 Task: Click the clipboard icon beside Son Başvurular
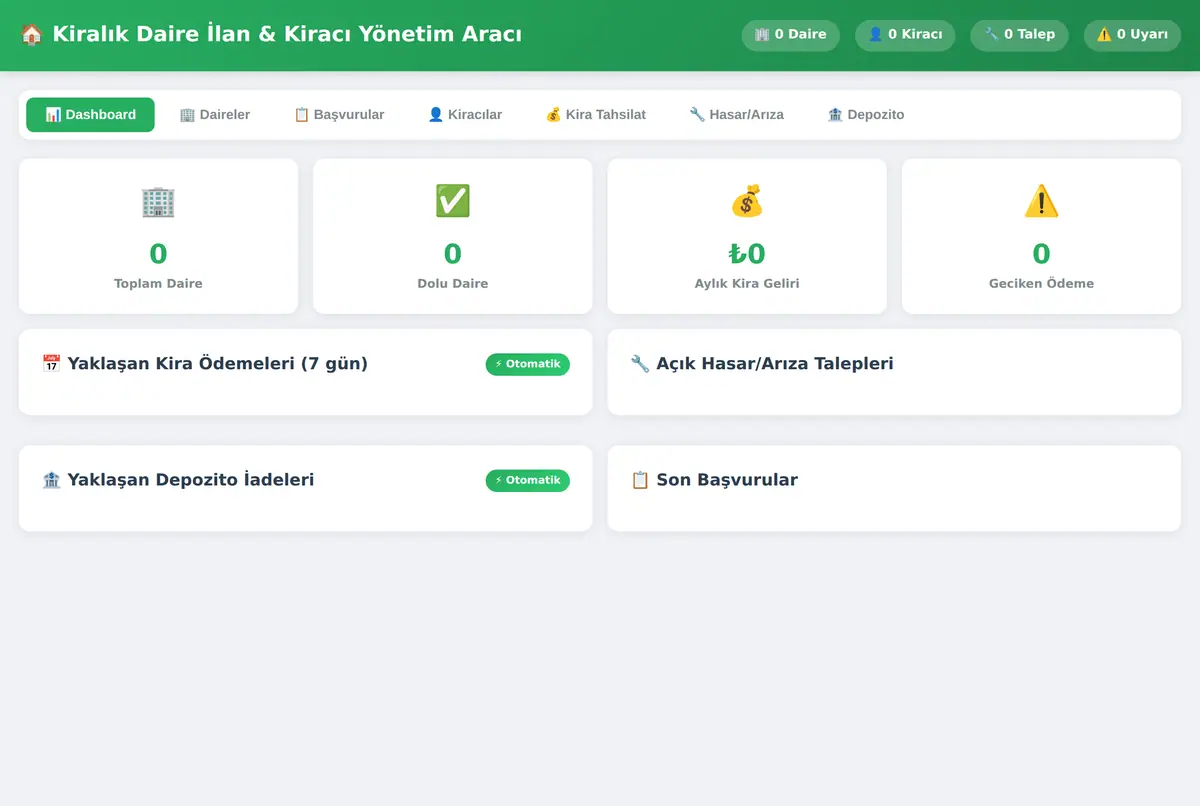click(x=640, y=480)
